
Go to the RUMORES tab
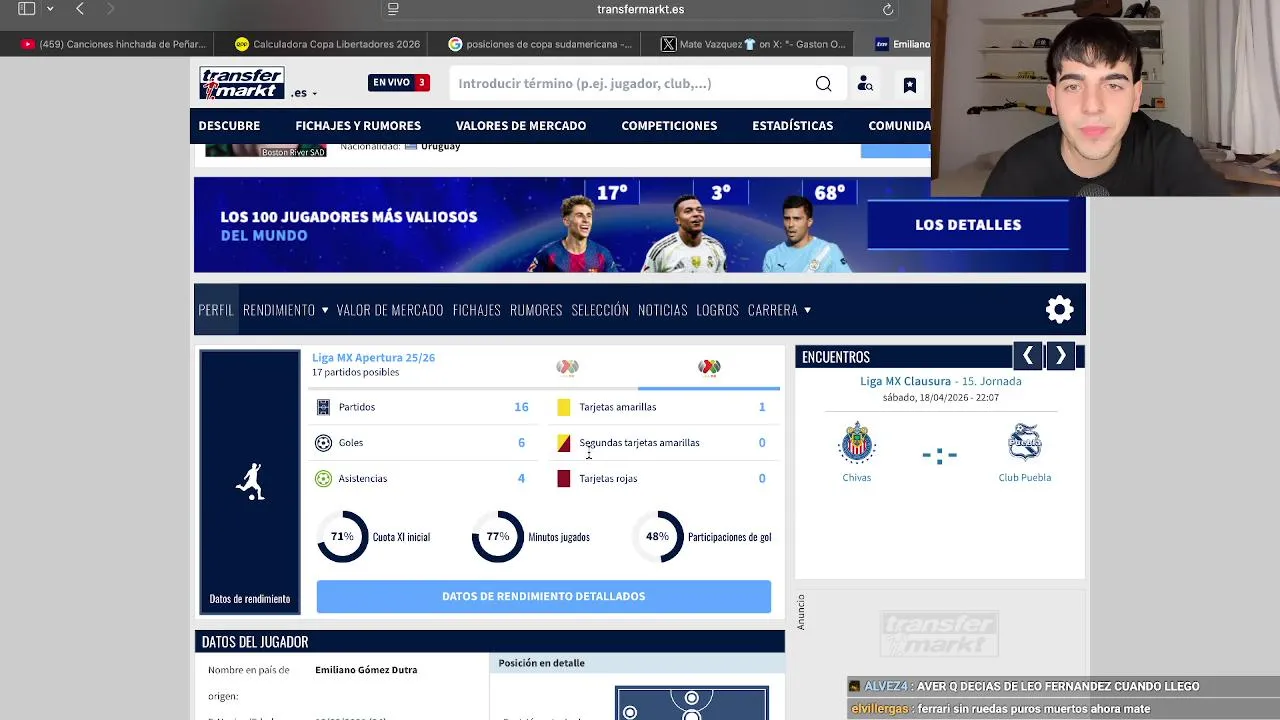(536, 310)
